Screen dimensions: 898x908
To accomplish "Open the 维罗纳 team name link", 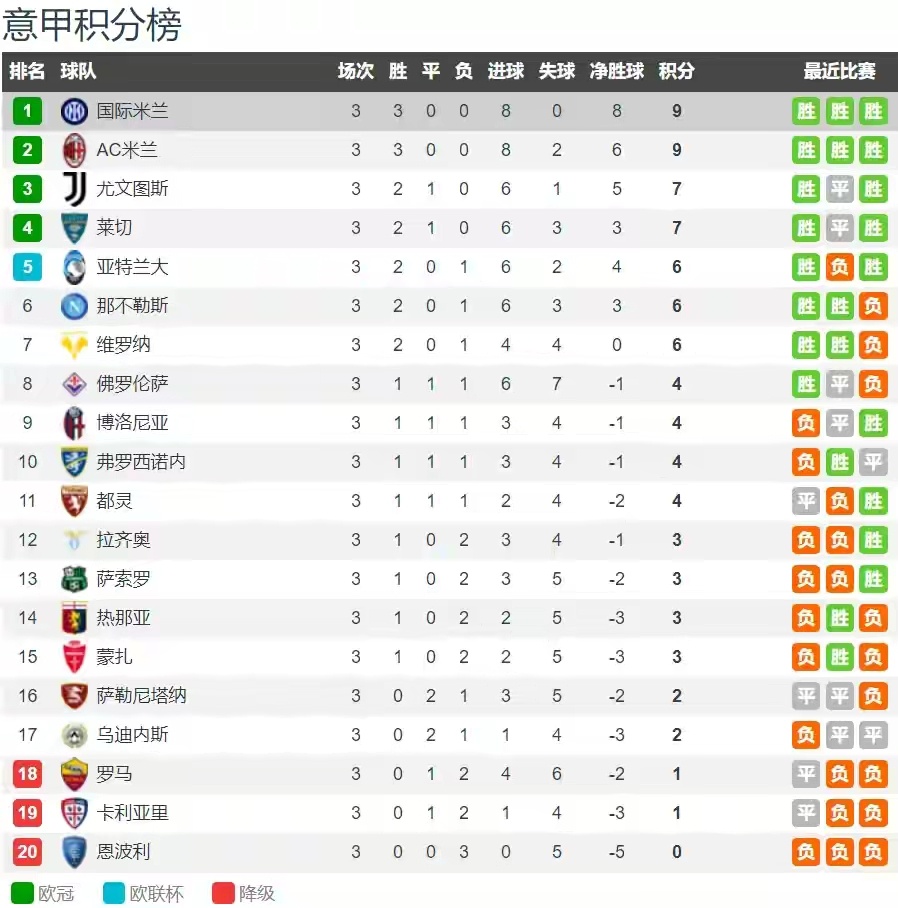I will 124,345.
